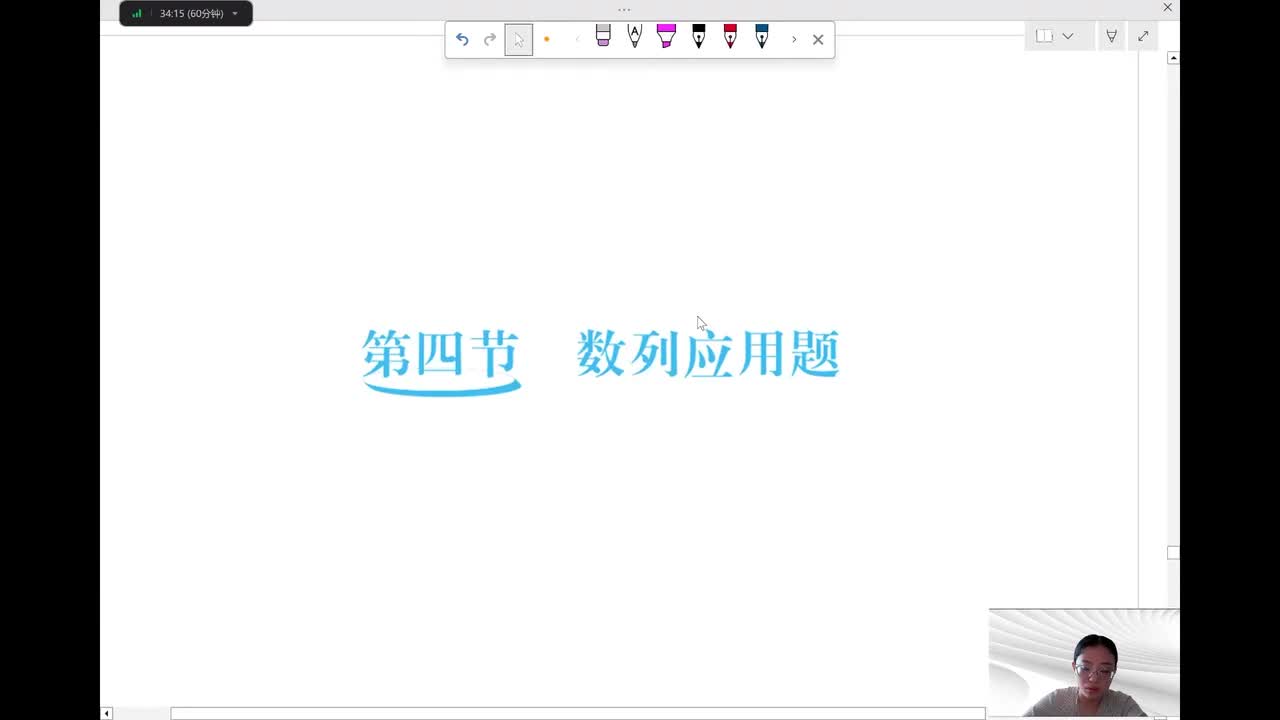
Task: Select the eraser tool
Action: (x=603, y=36)
